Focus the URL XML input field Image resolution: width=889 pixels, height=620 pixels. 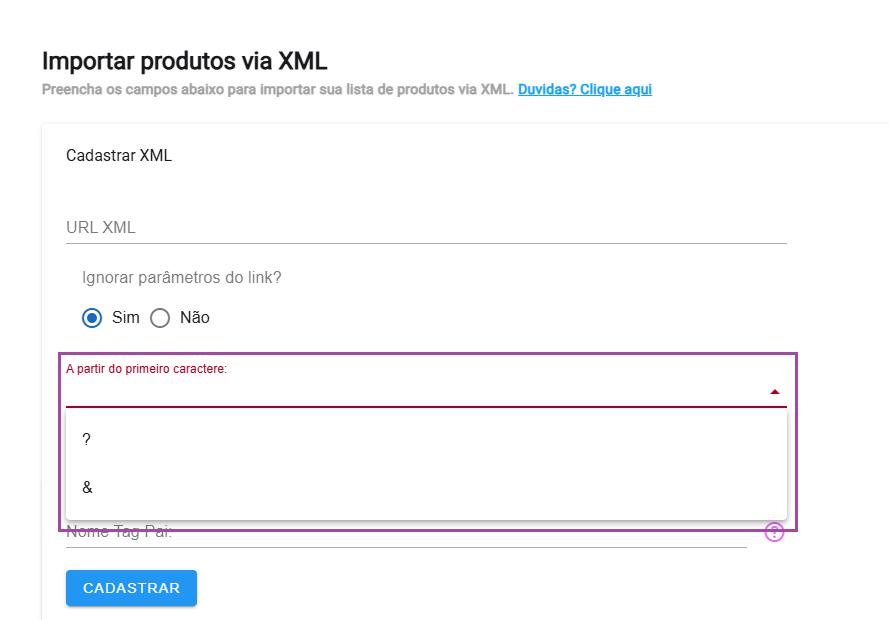426,227
